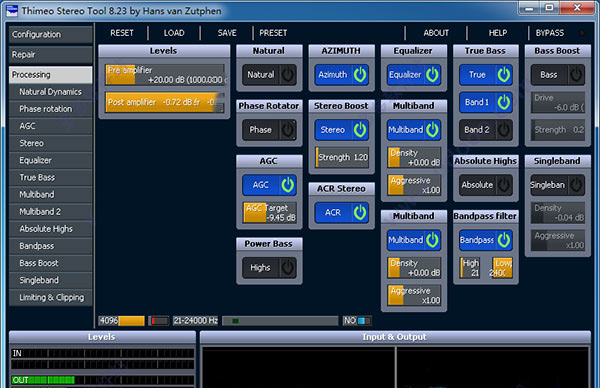The height and width of the screenshot is (388, 600).
Task: Disable the AGC power toggle
Action: (269, 185)
